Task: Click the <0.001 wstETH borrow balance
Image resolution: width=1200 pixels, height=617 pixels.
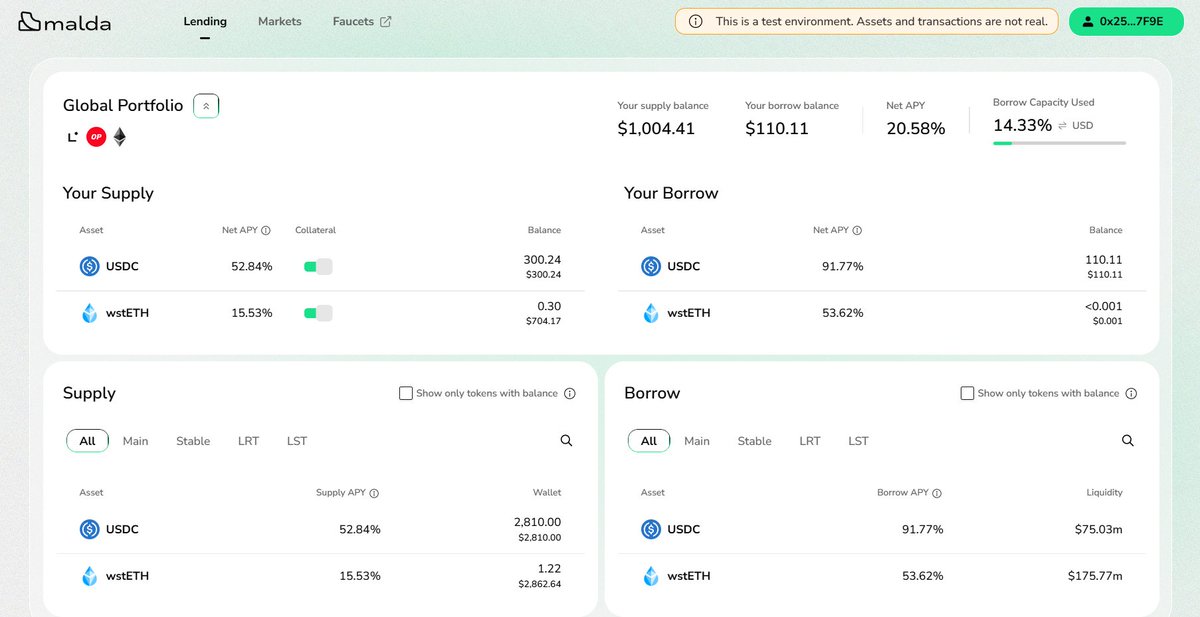Action: point(1105,306)
